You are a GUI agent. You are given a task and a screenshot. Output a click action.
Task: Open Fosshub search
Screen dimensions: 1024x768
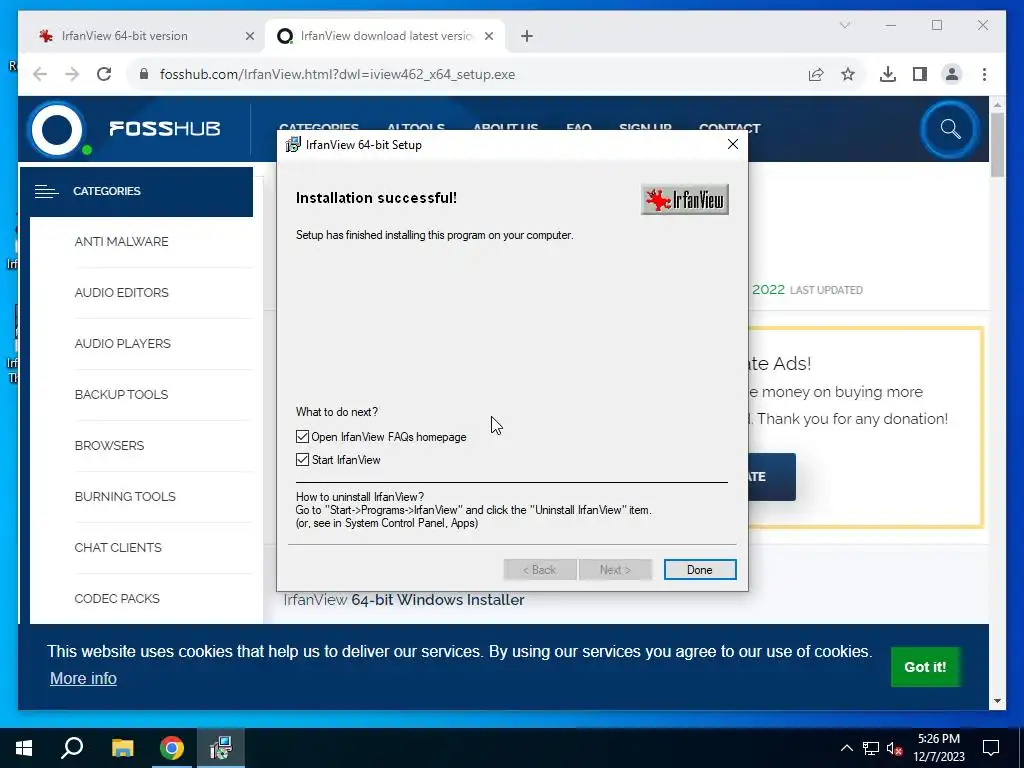click(950, 129)
